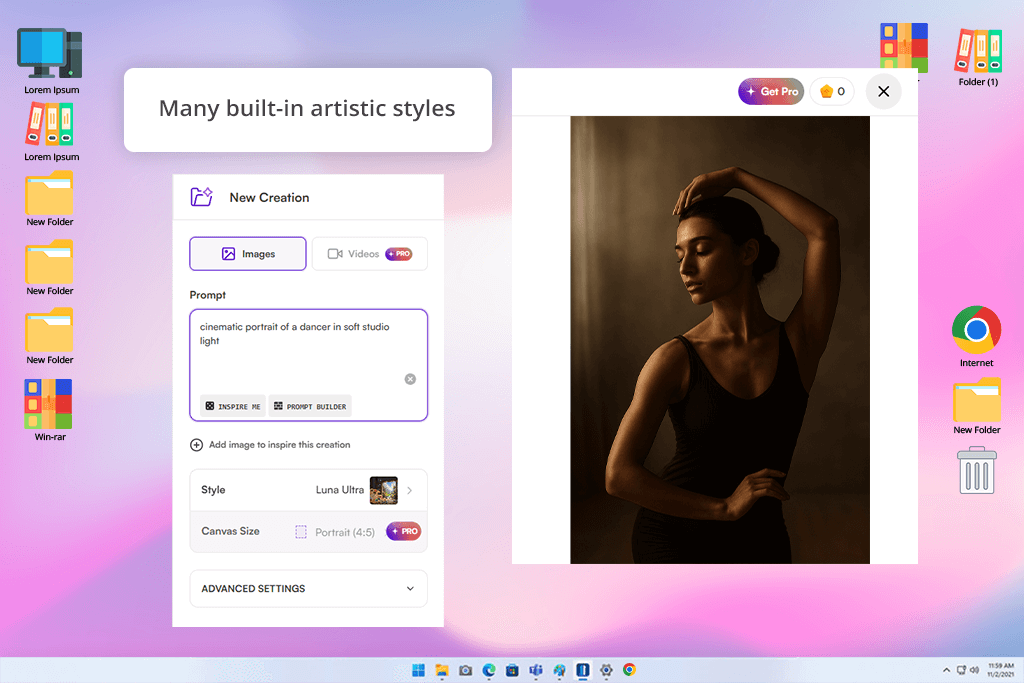Open Microsoft Teams from the taskbar

[x=536, y=670]
